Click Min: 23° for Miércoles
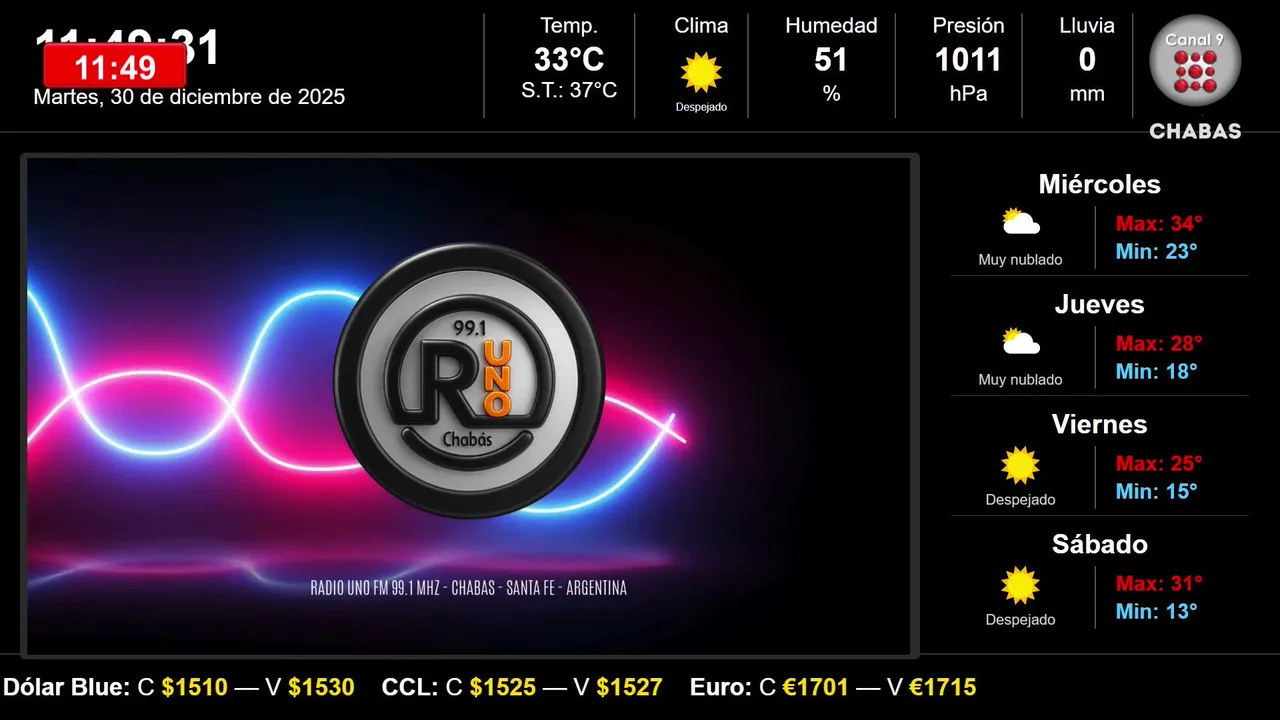1280x720 pixels. [x=1156, y=251]
